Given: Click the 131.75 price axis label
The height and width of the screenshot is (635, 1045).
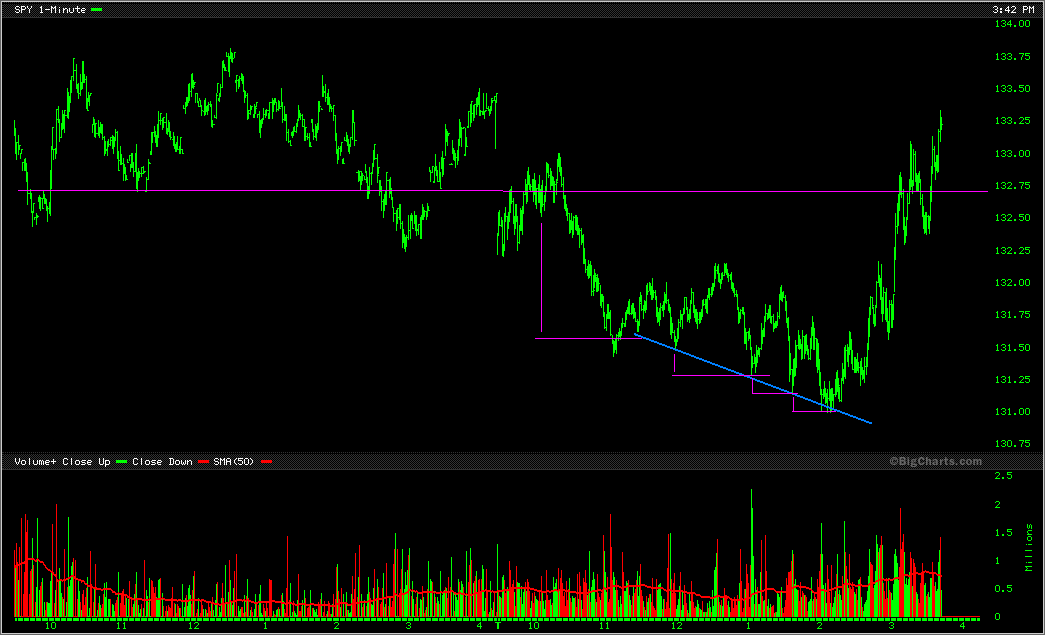Looking at the screenshot, I should [x=1012, y=315].
